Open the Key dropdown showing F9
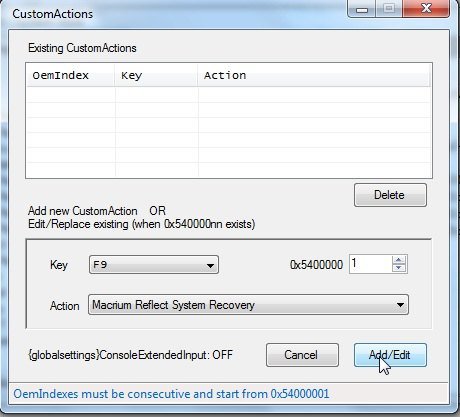Screen dimensions: 460x417 coord(154,265)
